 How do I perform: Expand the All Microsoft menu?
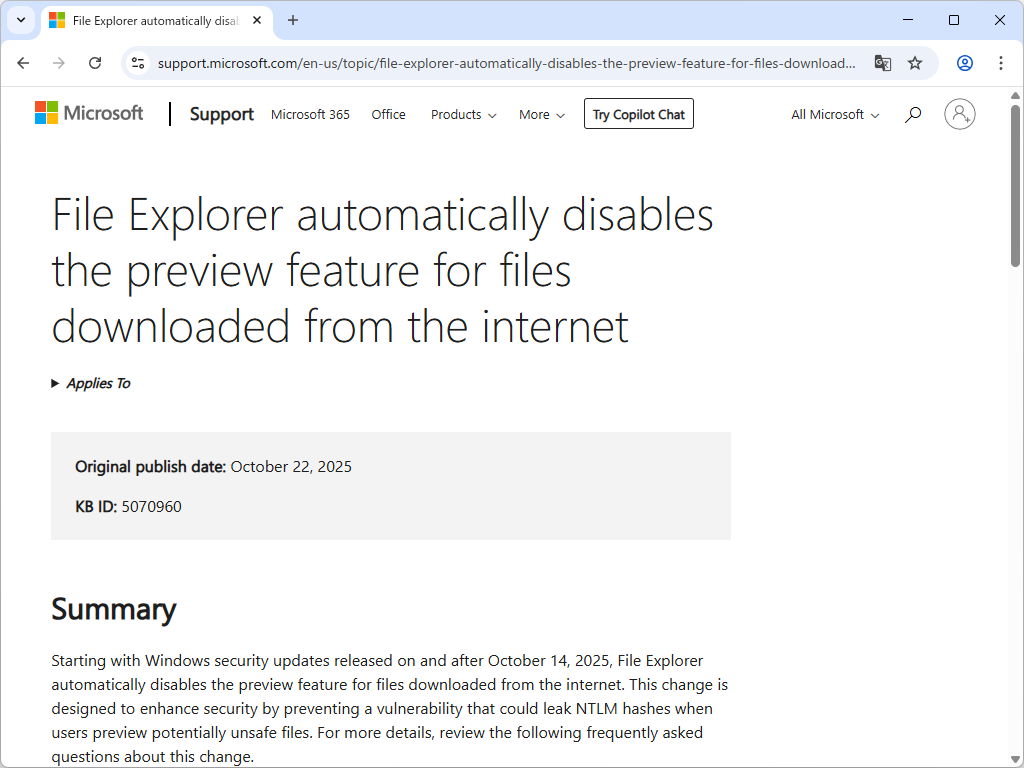[835, 114]
